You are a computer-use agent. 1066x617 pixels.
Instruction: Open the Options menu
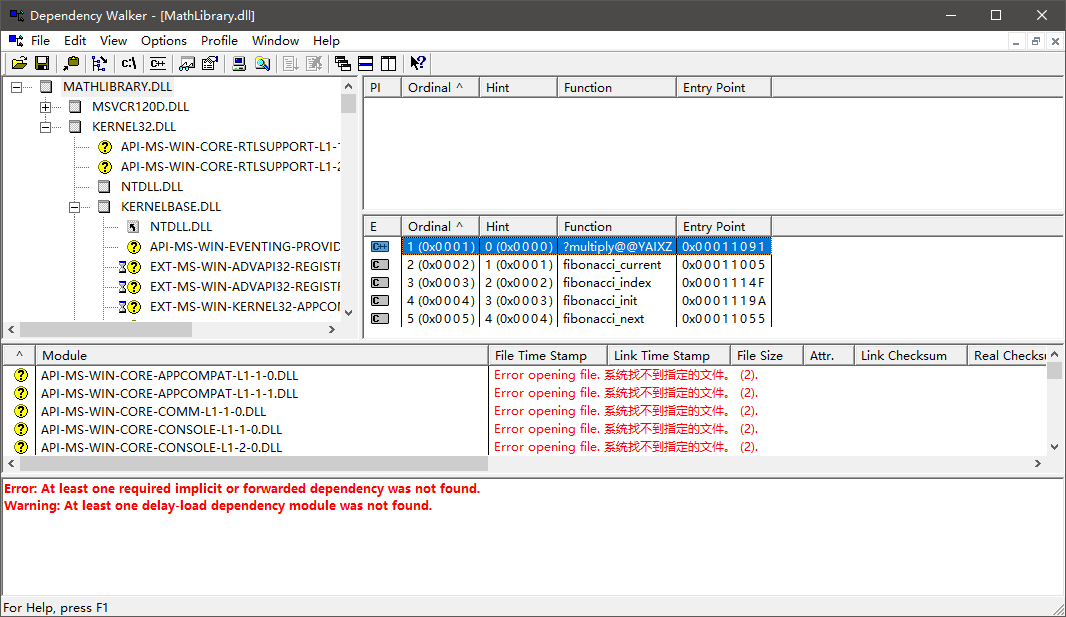click(x=164, y=41)
